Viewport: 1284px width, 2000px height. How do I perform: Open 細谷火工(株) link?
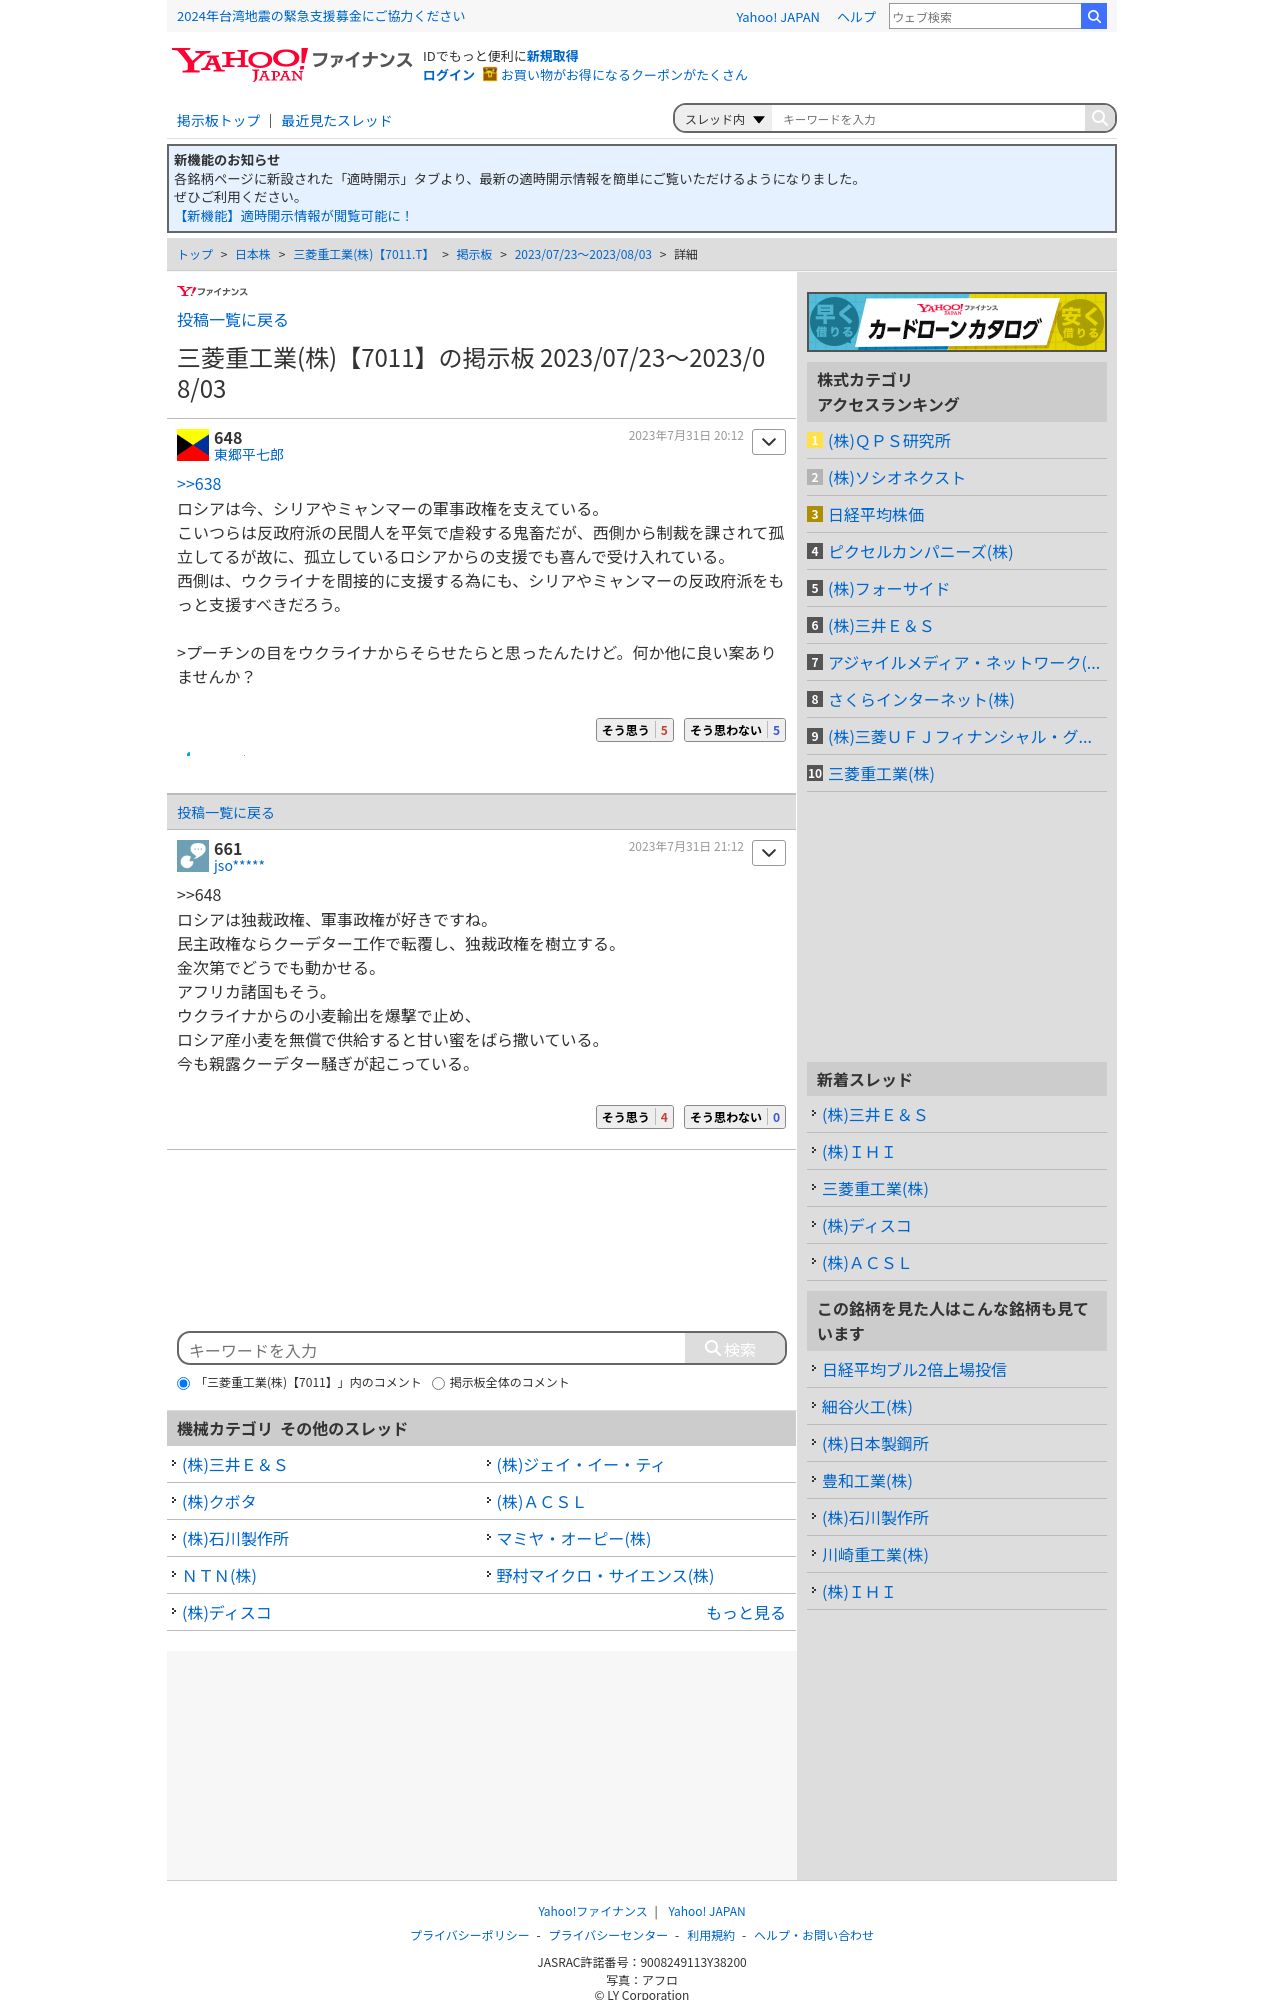pyautogui.click(x=867, y=1407)
